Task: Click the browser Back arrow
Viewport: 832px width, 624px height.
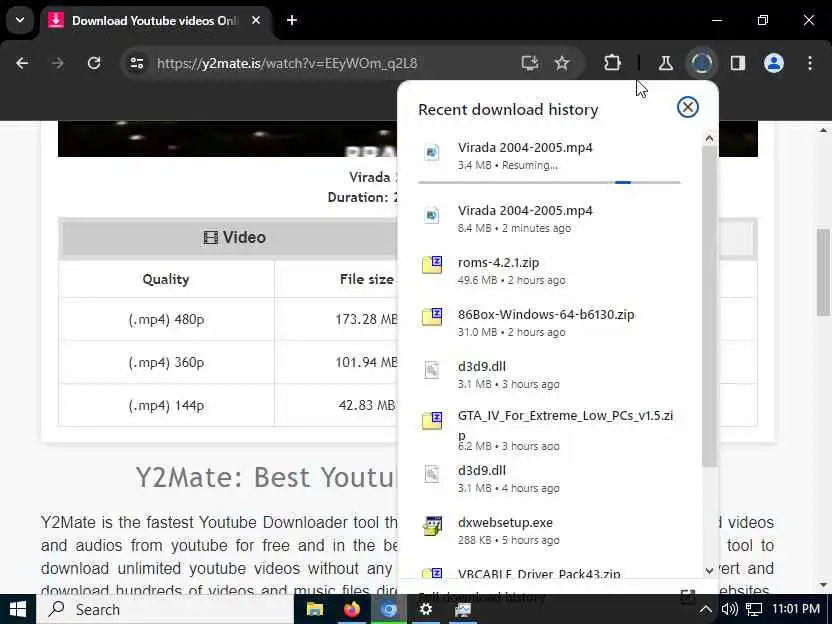Action: [22, 63]
